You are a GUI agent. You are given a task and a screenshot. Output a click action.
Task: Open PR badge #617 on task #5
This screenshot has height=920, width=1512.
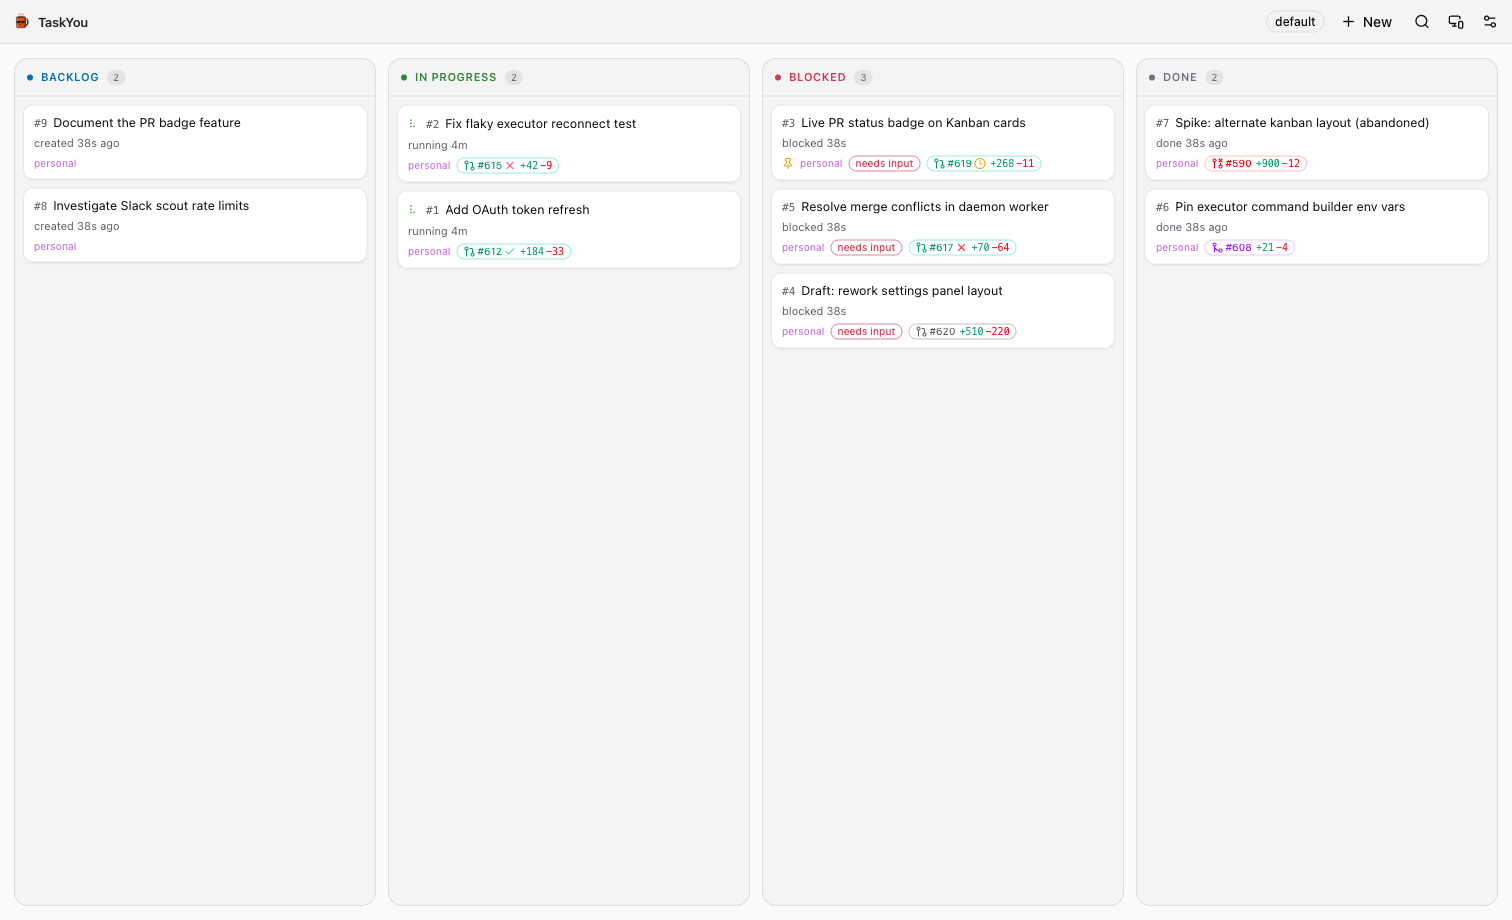pyautogui.click(x=962, y=248)
